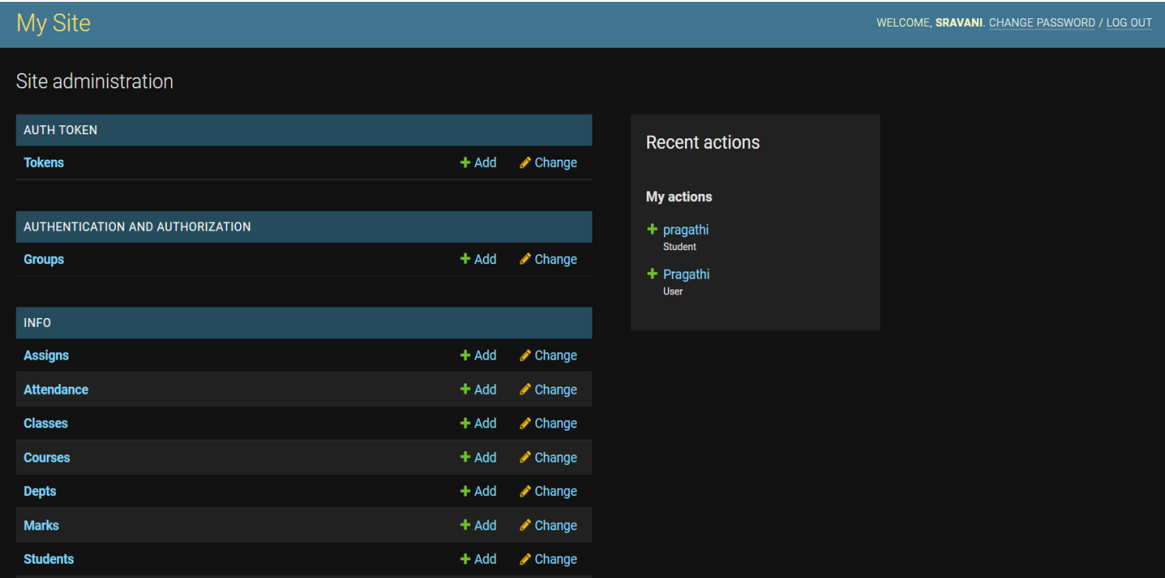The width and height of the screenshot is (1165, 578).
Task: Click the pencil icon for Courses
Action: pyautogui.click(x=525, y=458)
